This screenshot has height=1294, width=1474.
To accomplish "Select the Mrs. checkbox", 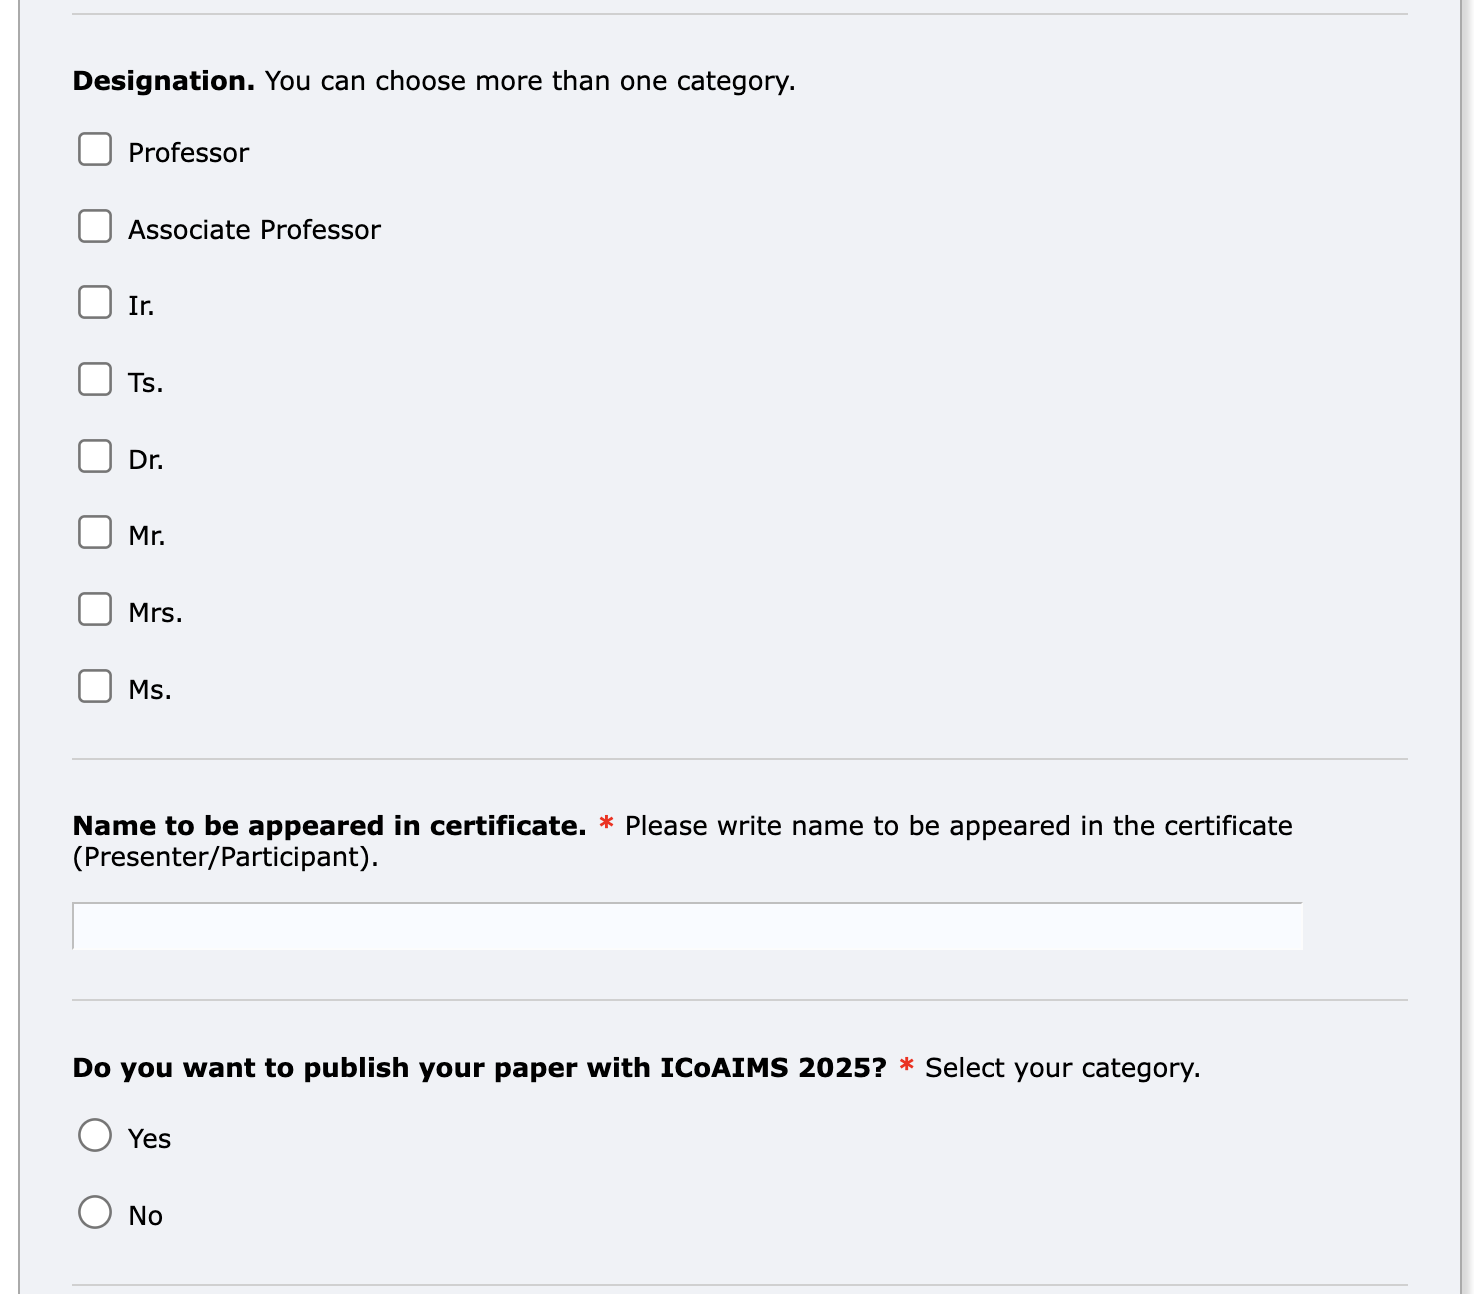I will (x=95, y=609).
